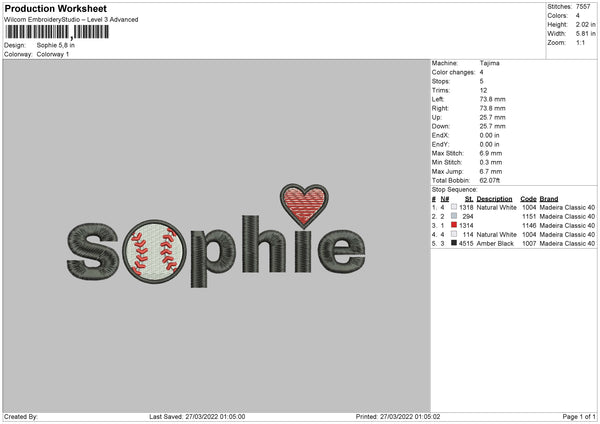Click the thread code 1146
Screen dimensions: 600x424
pyautogui.click(x=529, y=226)
